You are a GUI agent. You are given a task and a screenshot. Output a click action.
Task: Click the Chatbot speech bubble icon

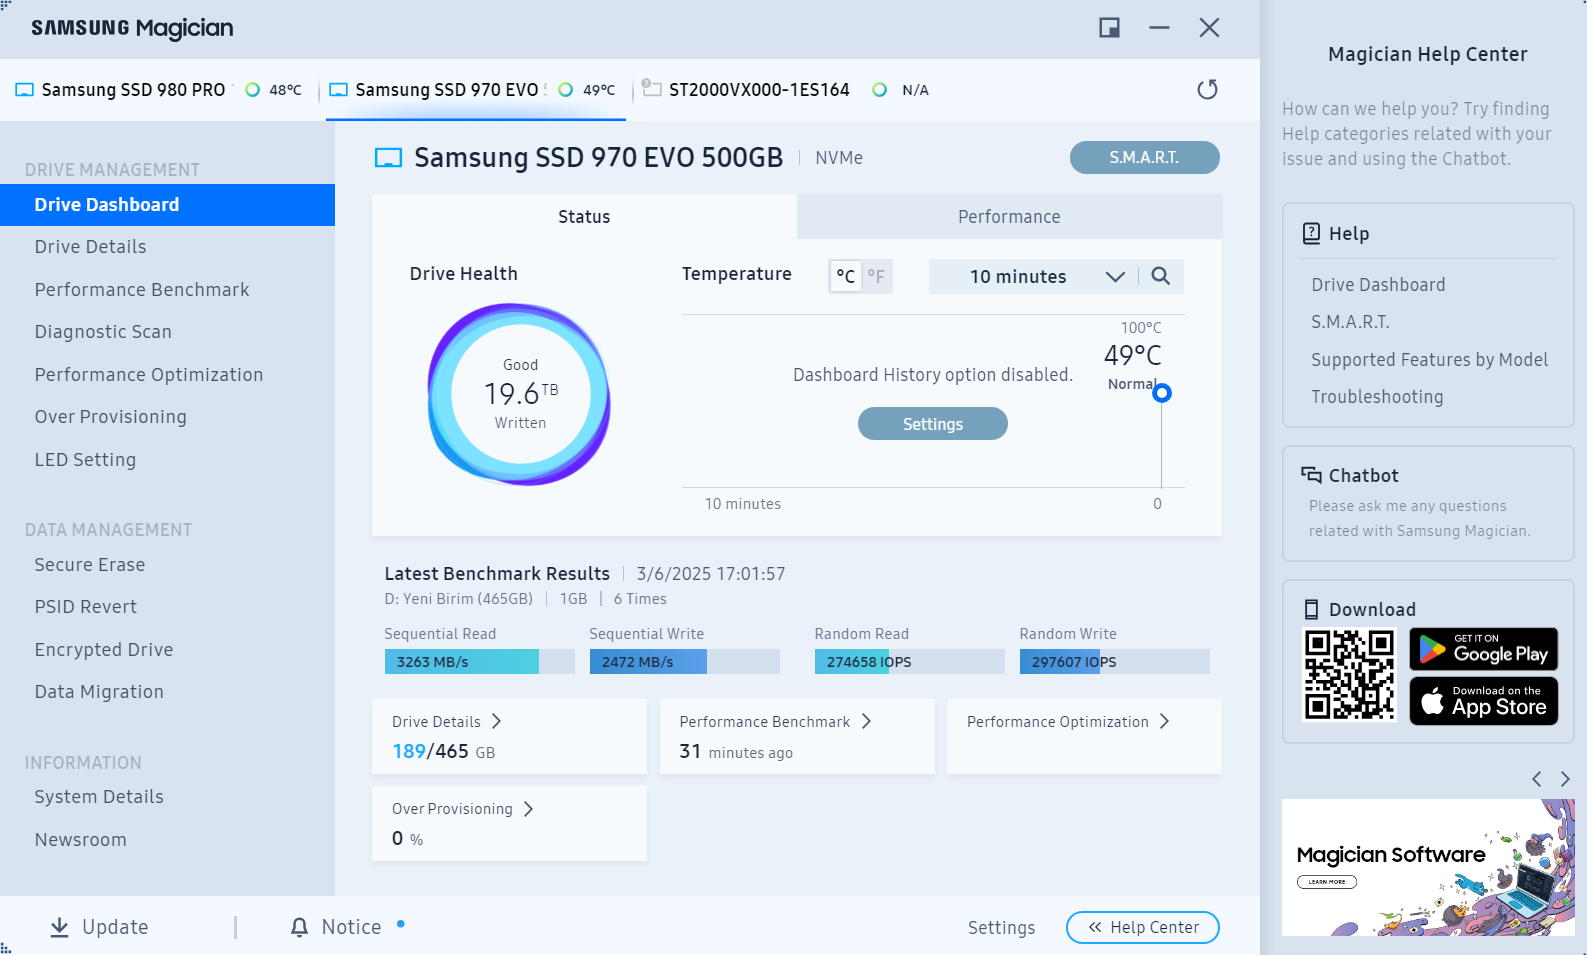tap(1311, 475)
